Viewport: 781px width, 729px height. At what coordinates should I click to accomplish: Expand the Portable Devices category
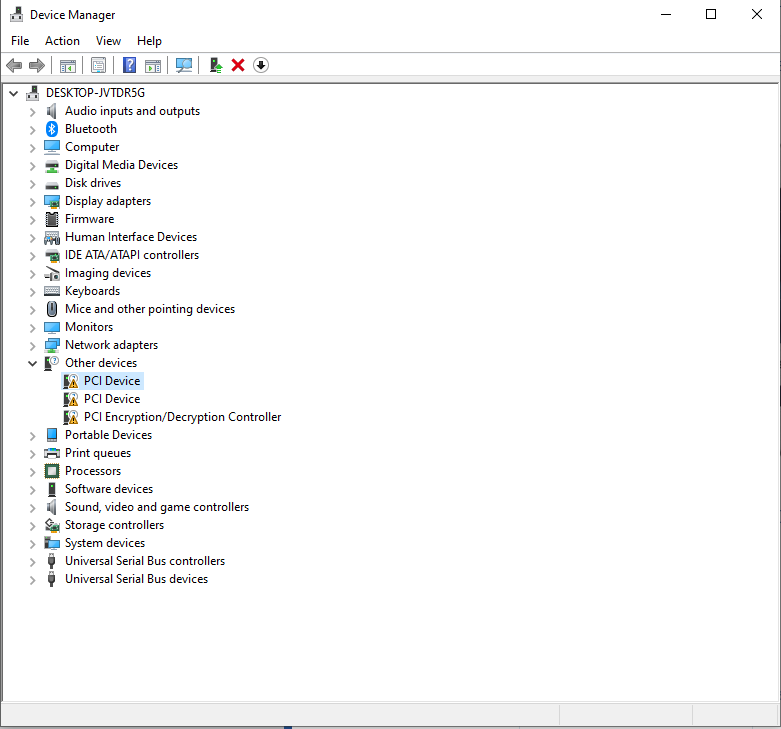point(33,436)
